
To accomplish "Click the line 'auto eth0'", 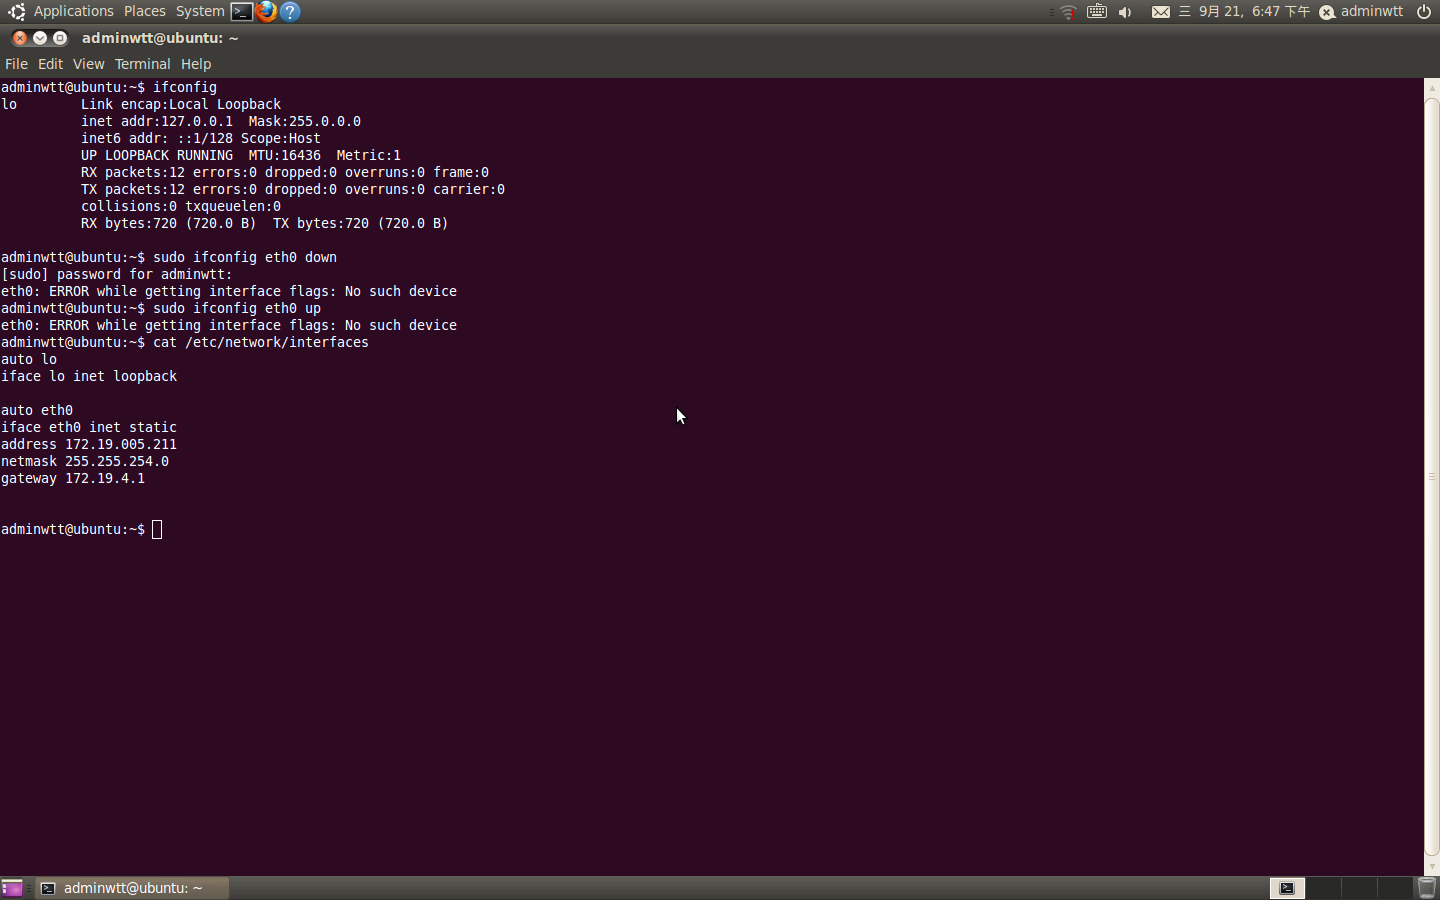I will [x=37, y=410].
